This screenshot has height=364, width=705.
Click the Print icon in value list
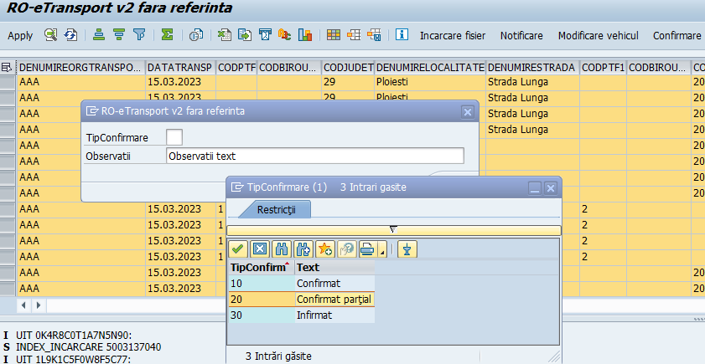368,249
